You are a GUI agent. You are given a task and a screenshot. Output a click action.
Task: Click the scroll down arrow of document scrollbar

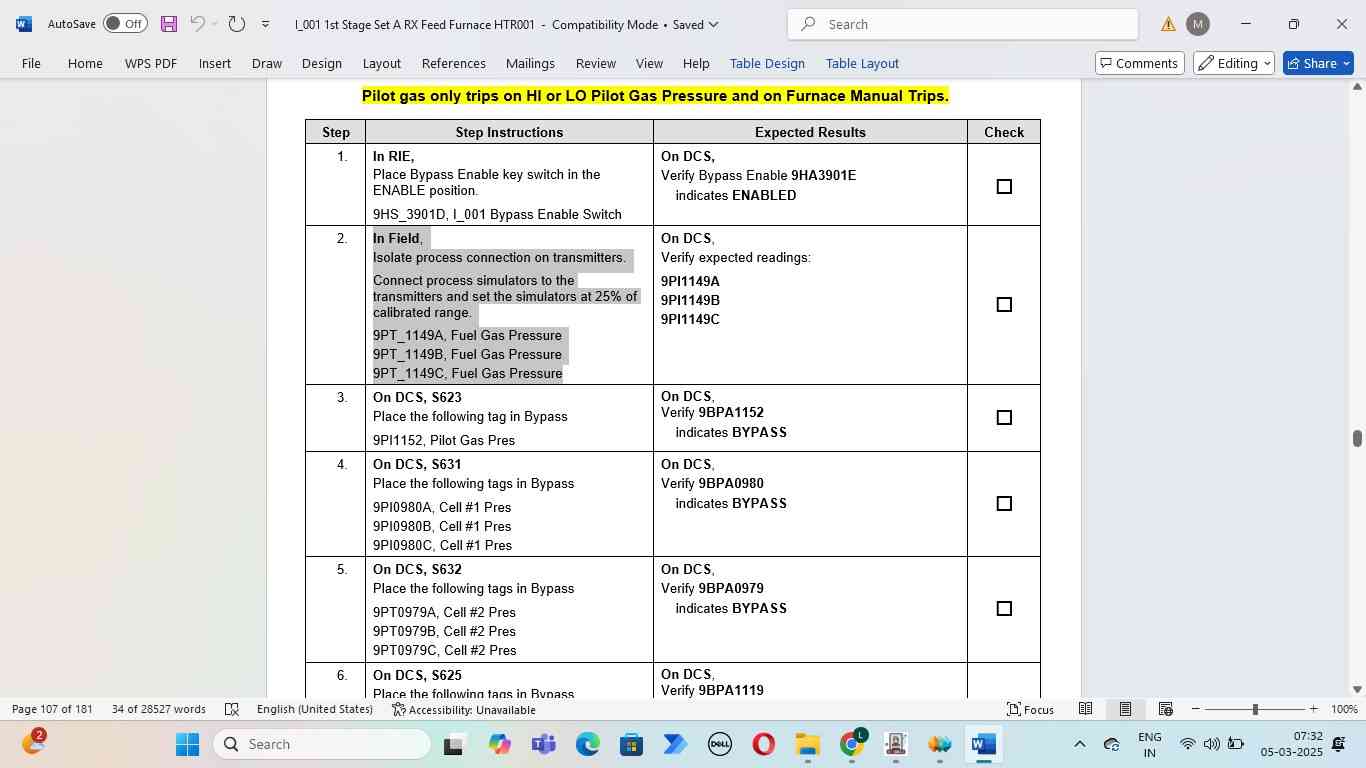coord(1357,689)
